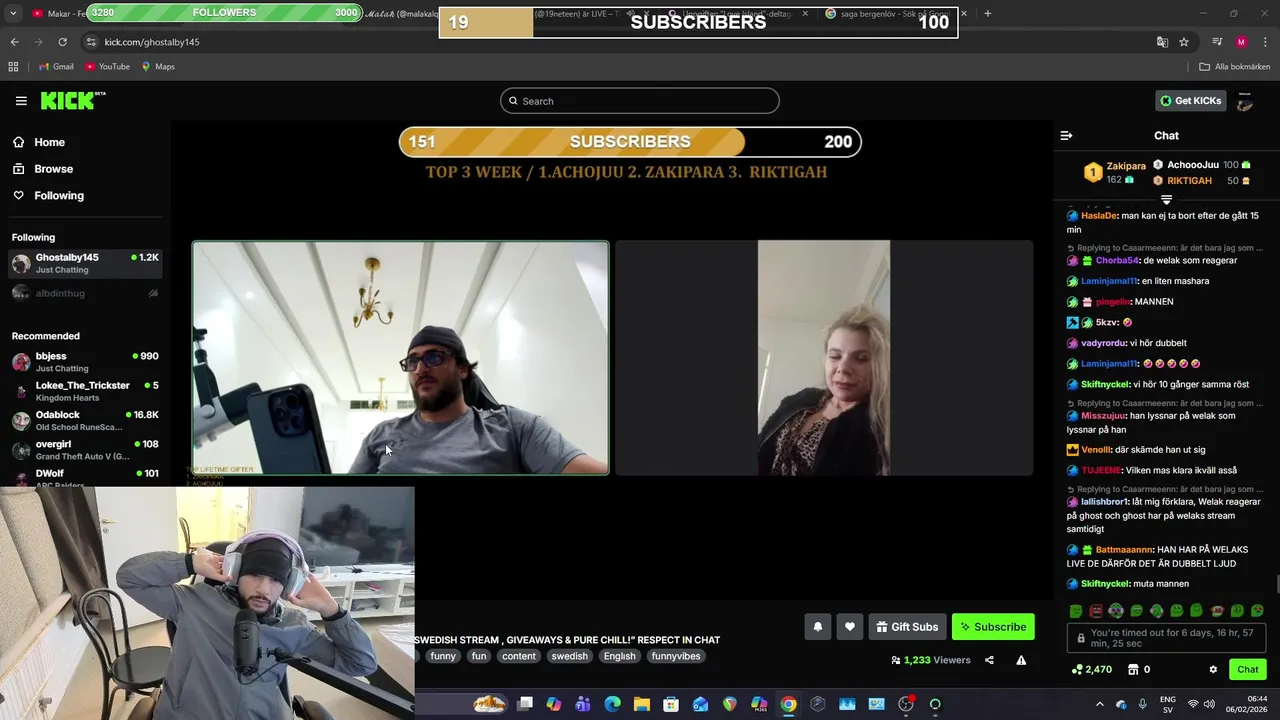
Task: Click the woman's webcam video tile
Action: (x=824, y=358)
